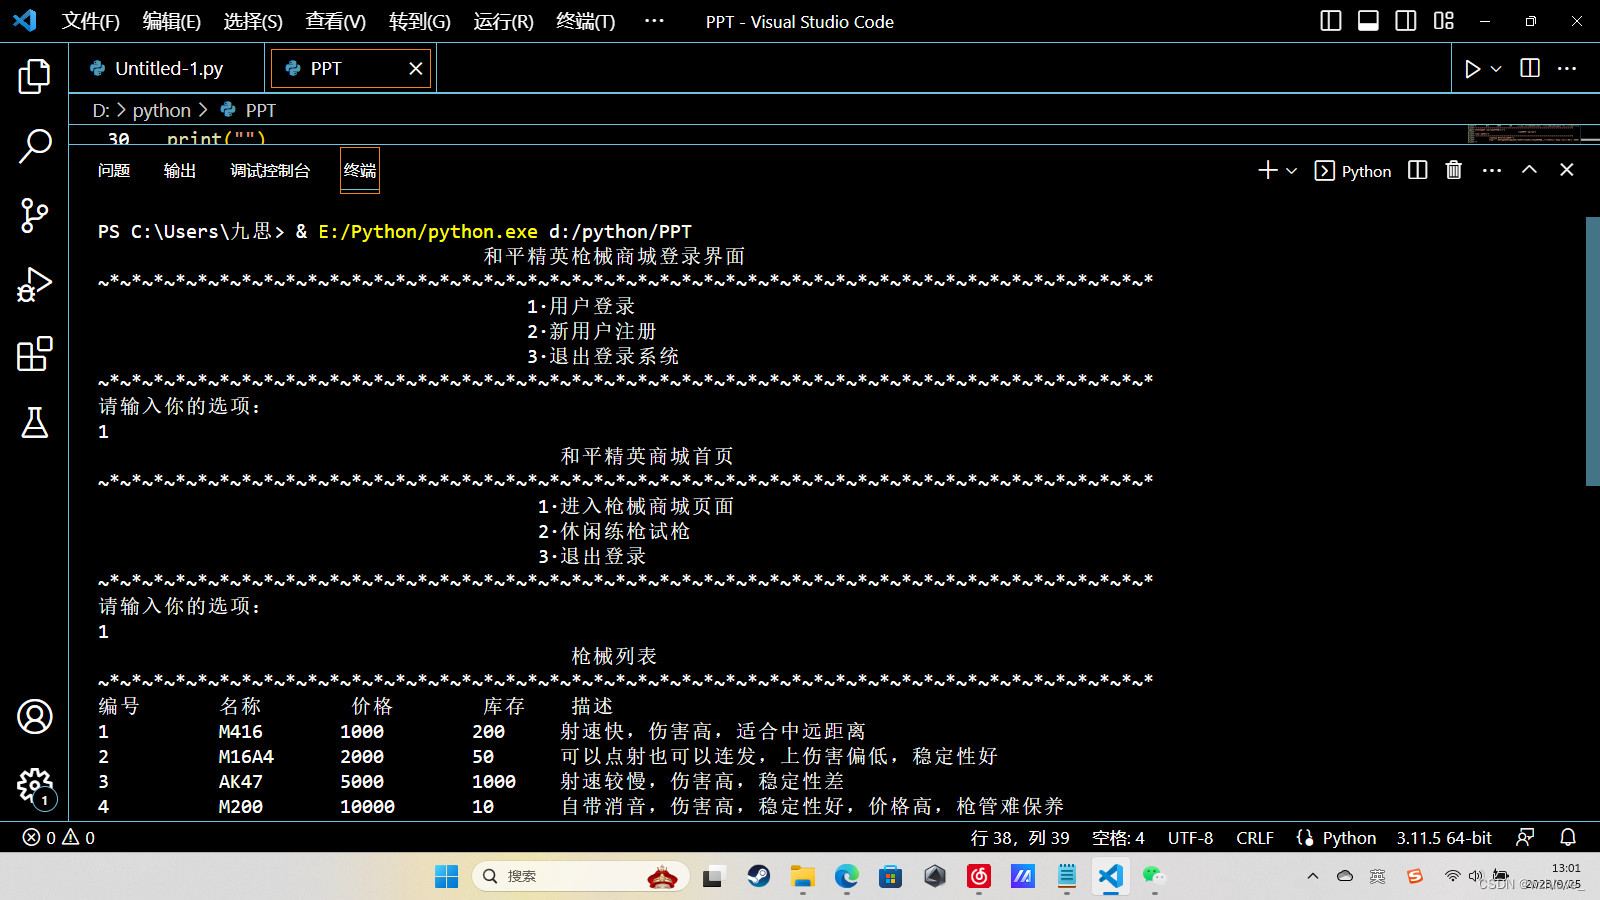Close the terminal panel
The width and height of the screenshot is (1600, 900).
point(1567,170)
